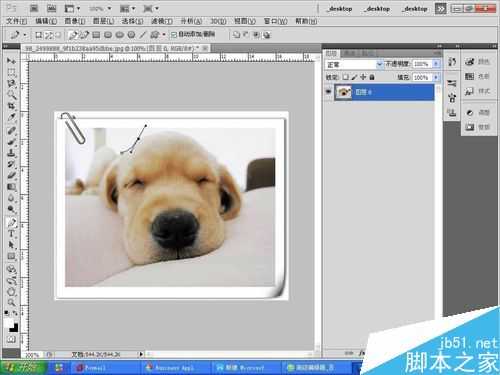The image size is (500, 375).
Task: Select the Crop tool
Action: pyautogui.click(x=11, y=106)
